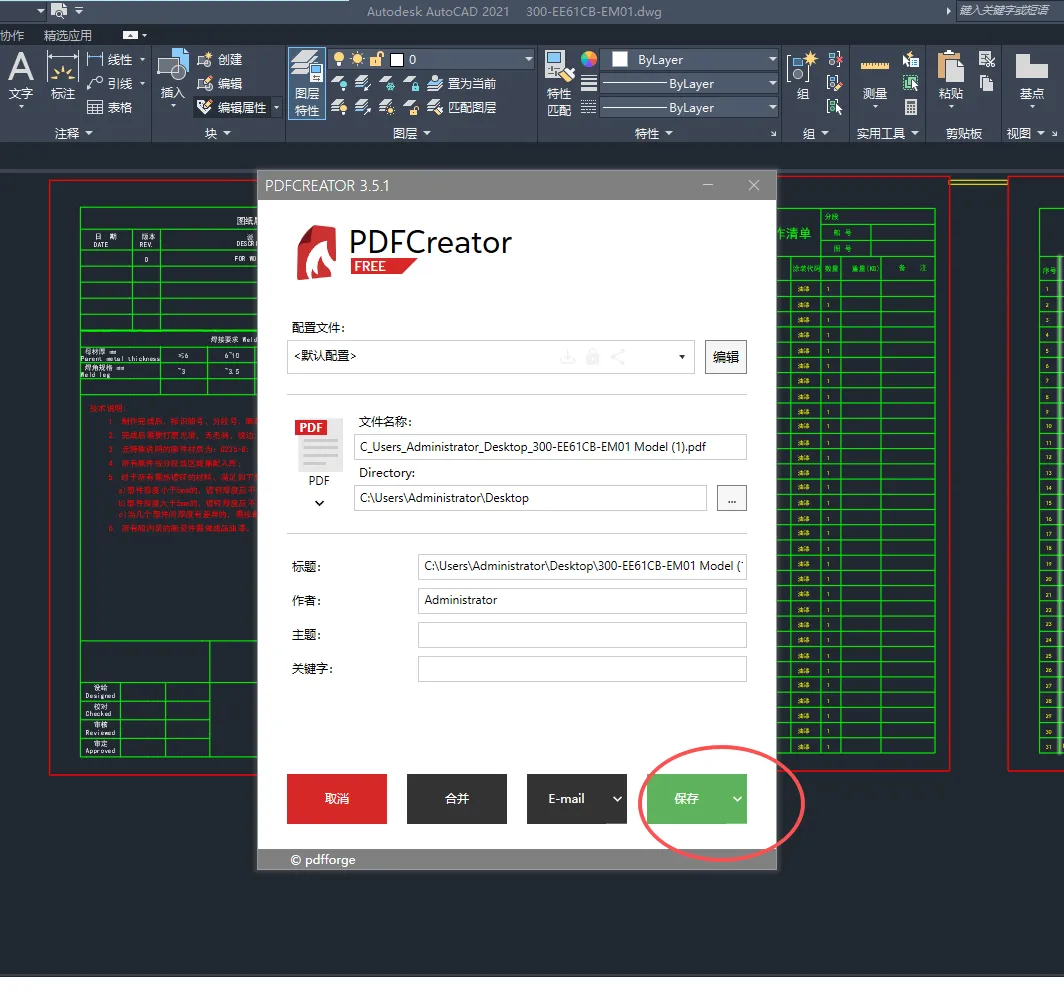Click the green 保存 save button
The height and width of the screenshot is (991, 1064).
tap(687, 799)
